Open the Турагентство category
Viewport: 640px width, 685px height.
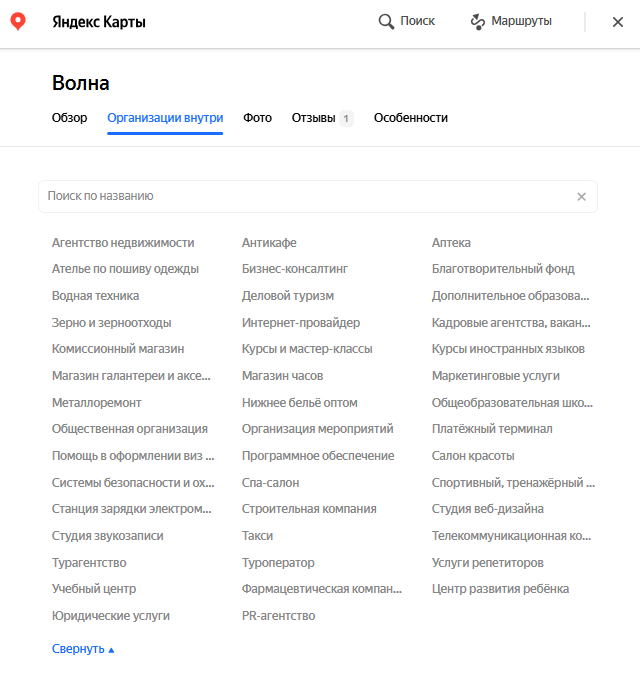[89, 563]
